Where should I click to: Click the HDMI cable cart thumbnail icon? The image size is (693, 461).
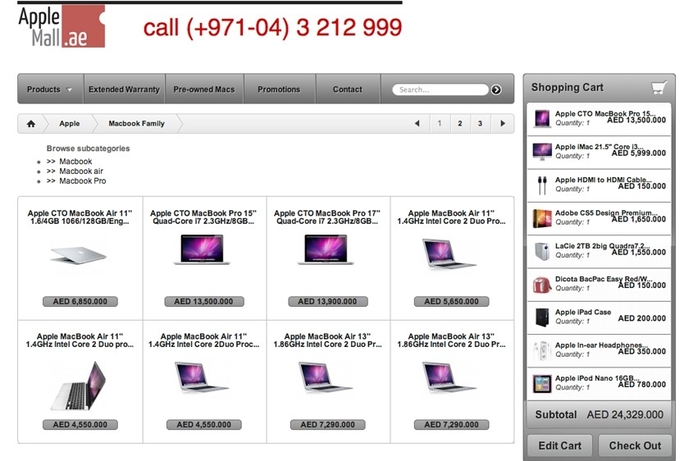pos(542,185)
